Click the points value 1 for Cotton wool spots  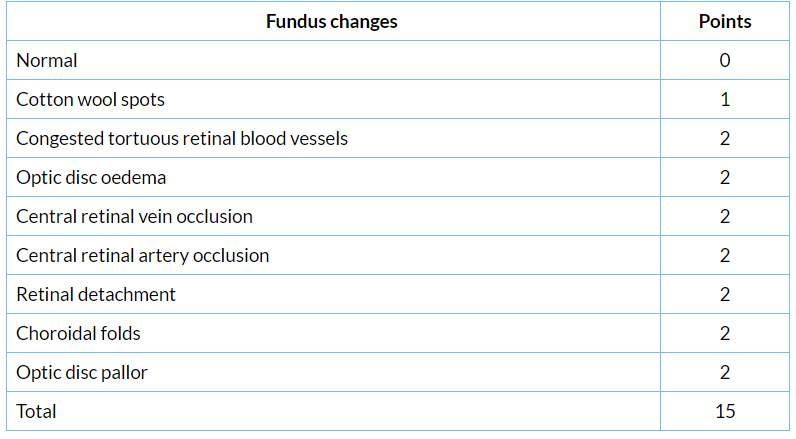(725, 99)
